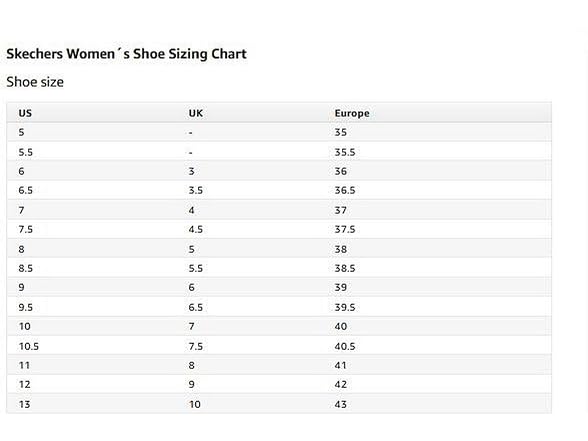Screen dimensions: 588x441
Task: Click the UK size 6 cell
Action: [192, 288]
